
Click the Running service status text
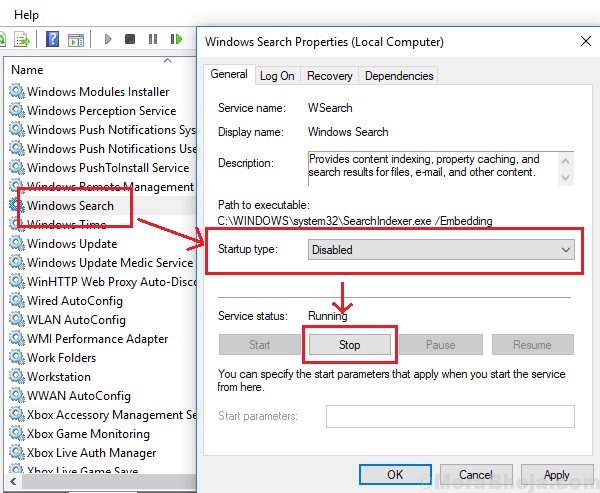[328, 316]
